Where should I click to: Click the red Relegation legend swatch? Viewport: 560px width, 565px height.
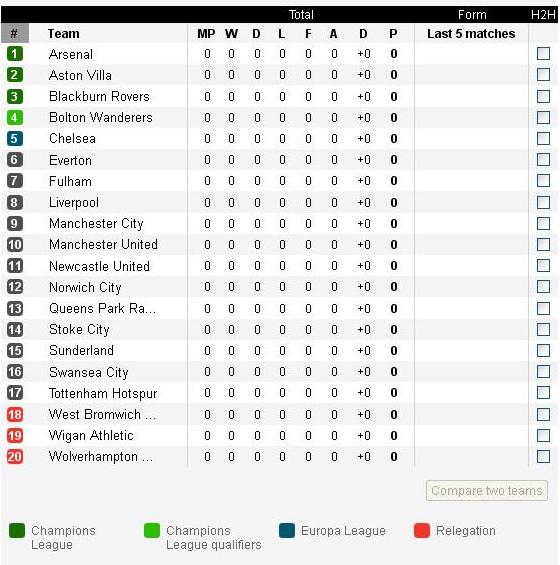click(422, 530)
